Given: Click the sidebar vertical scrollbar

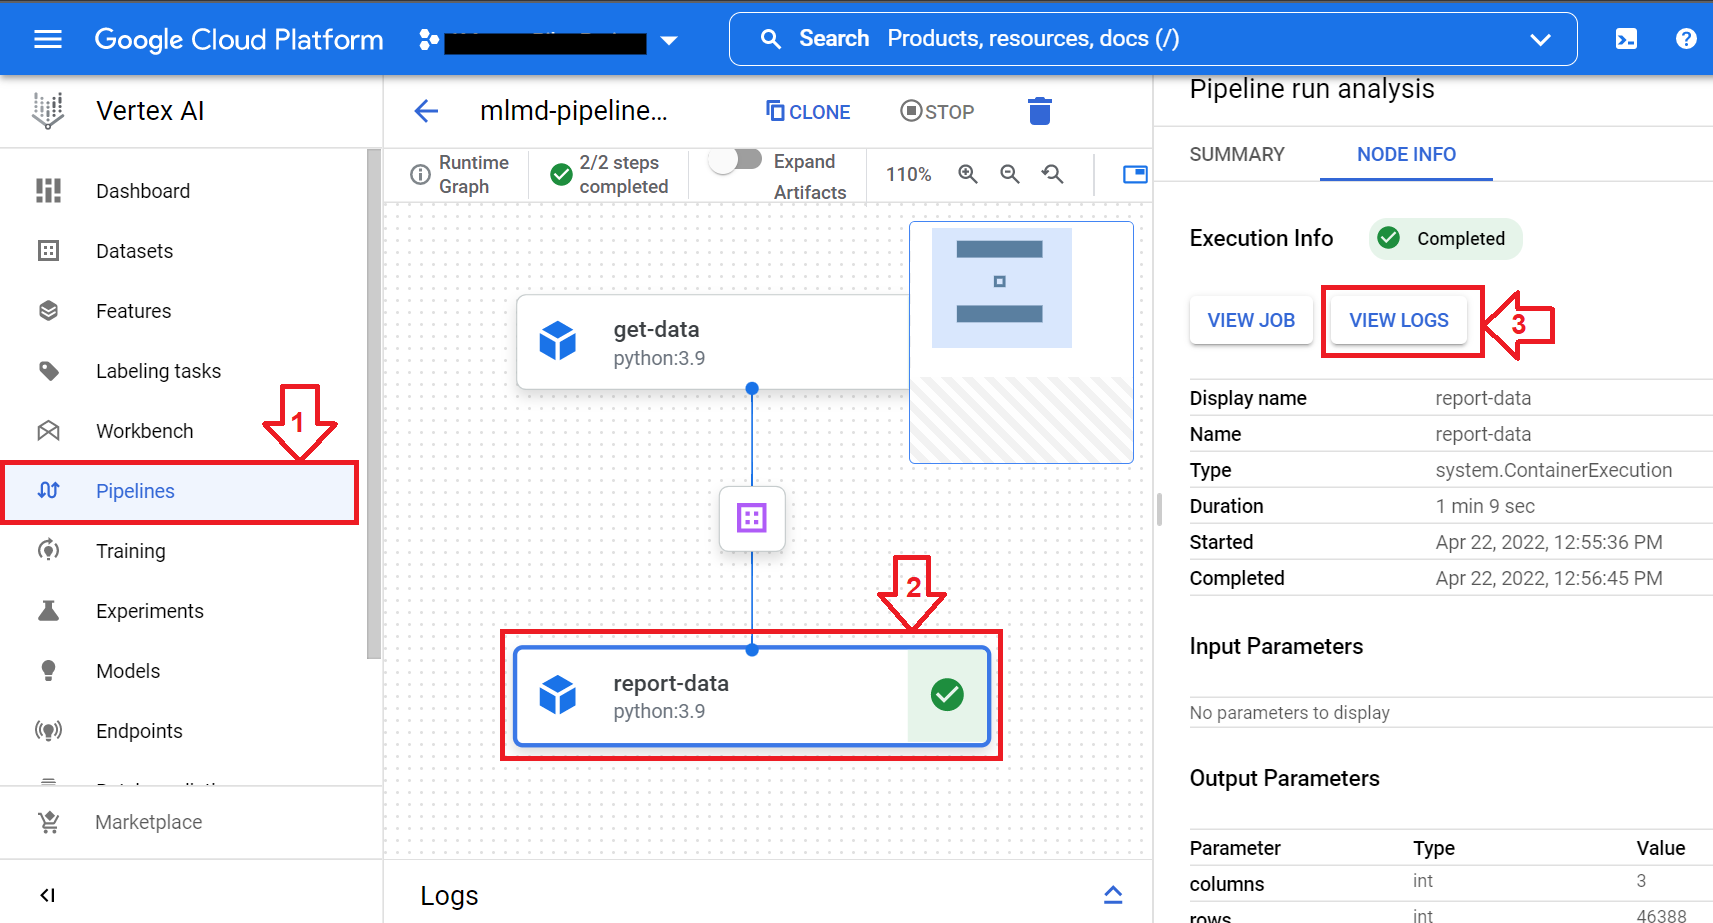Looking at the screenshot, I should (374, 404).
